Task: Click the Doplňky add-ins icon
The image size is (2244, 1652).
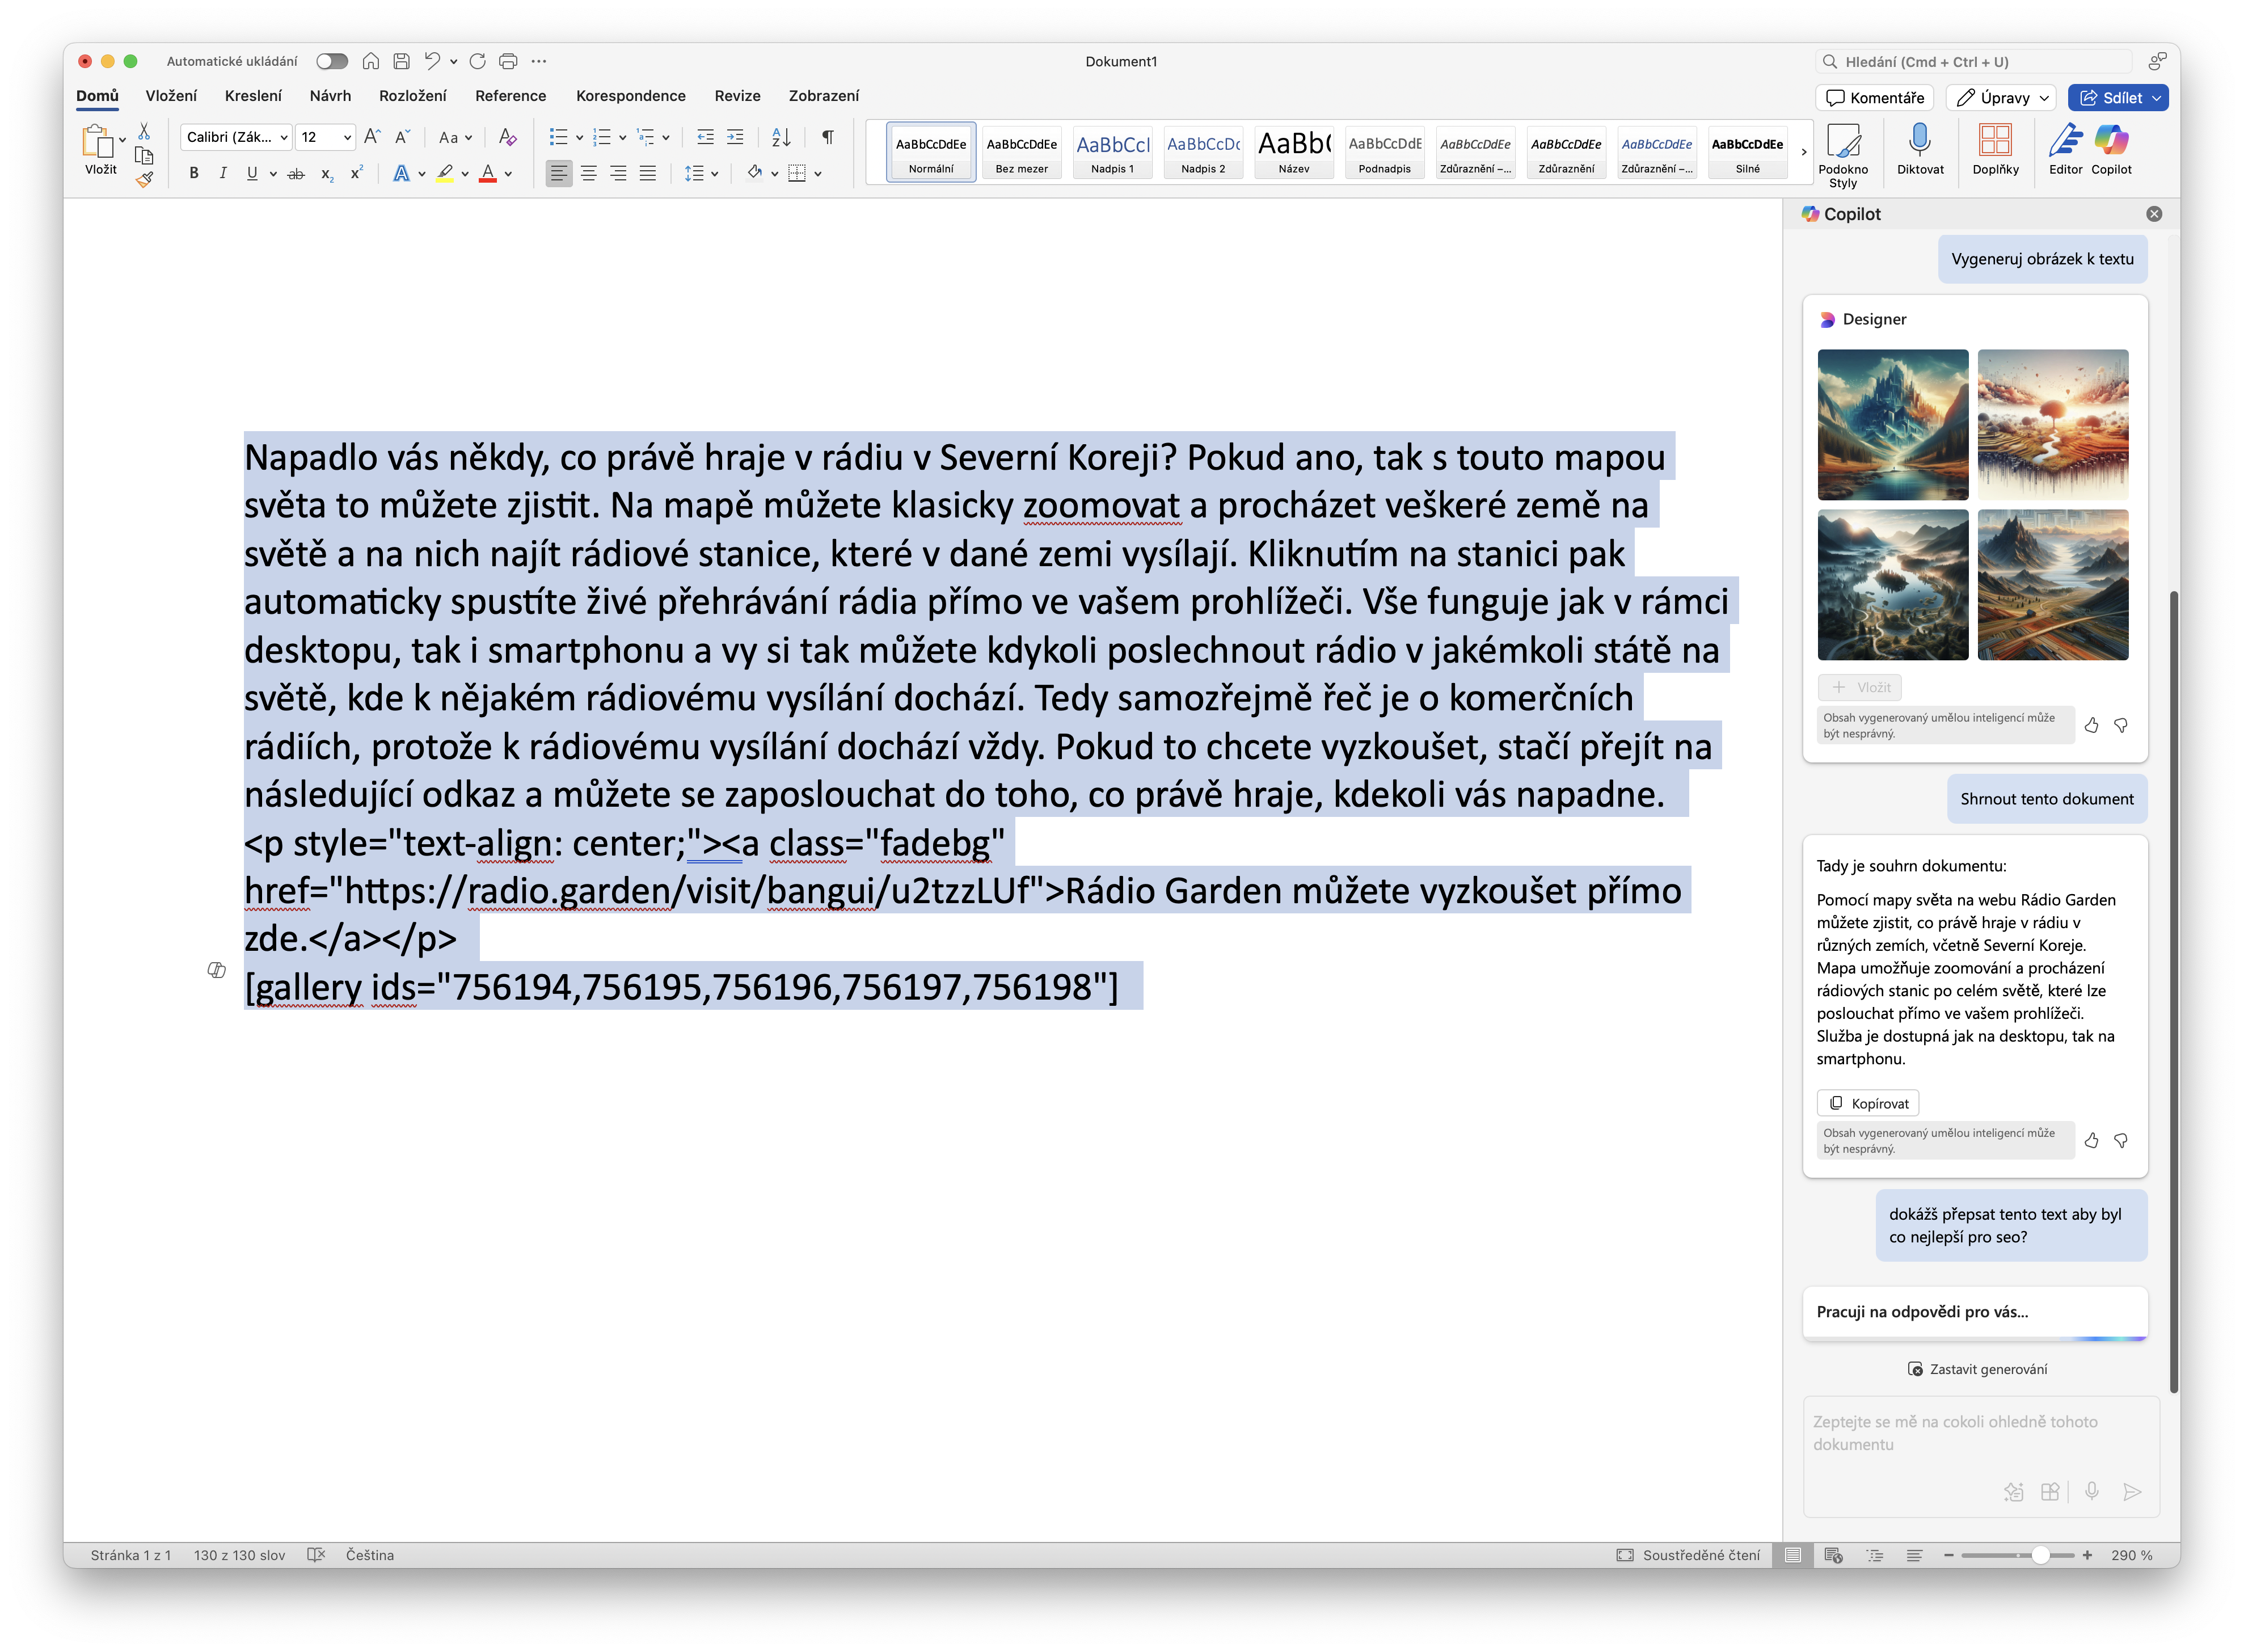Action: point(1996,150)
